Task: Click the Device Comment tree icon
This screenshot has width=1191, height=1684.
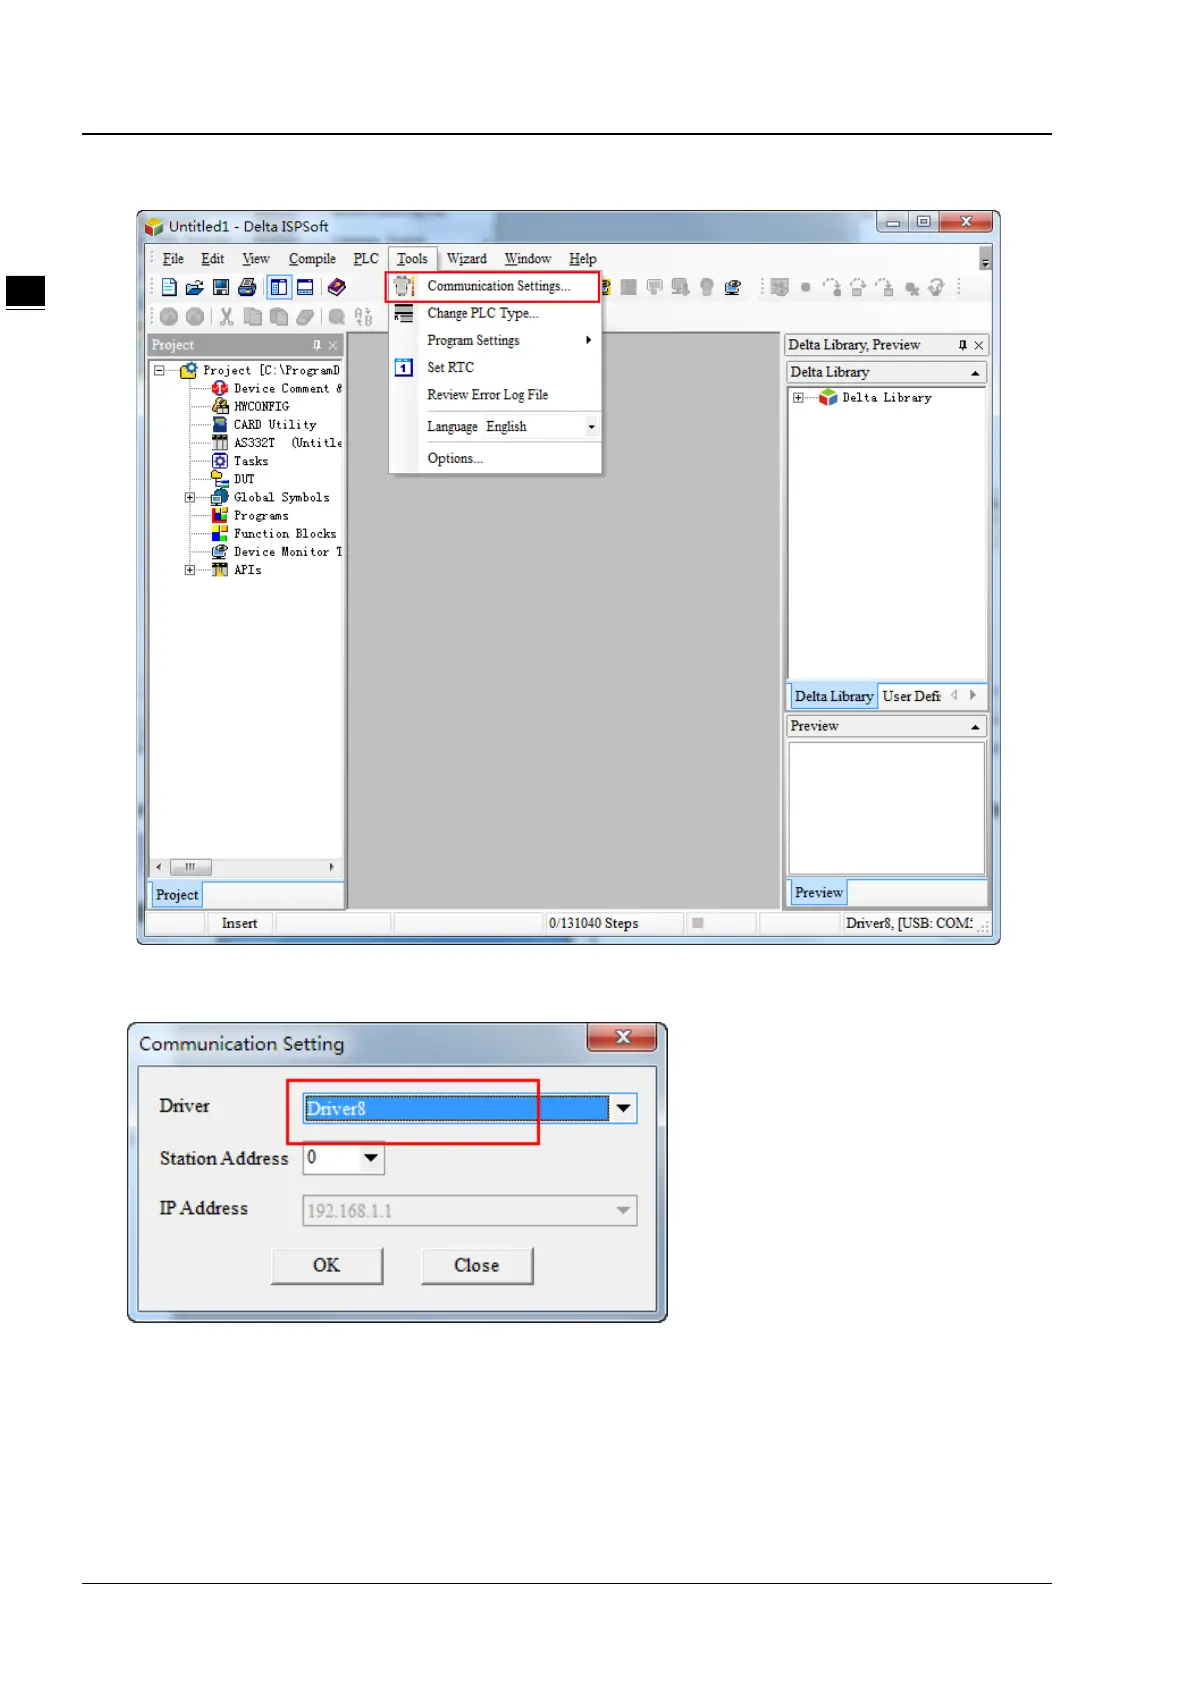Action: point(220,388)
